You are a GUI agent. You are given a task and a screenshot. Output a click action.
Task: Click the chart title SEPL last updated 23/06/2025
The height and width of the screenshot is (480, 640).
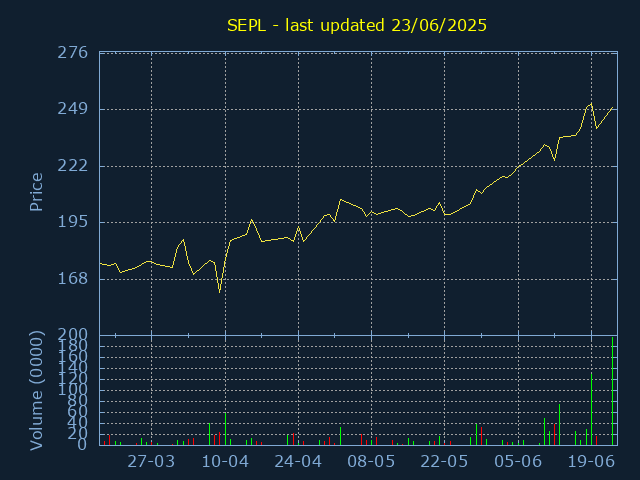point(357,26)
